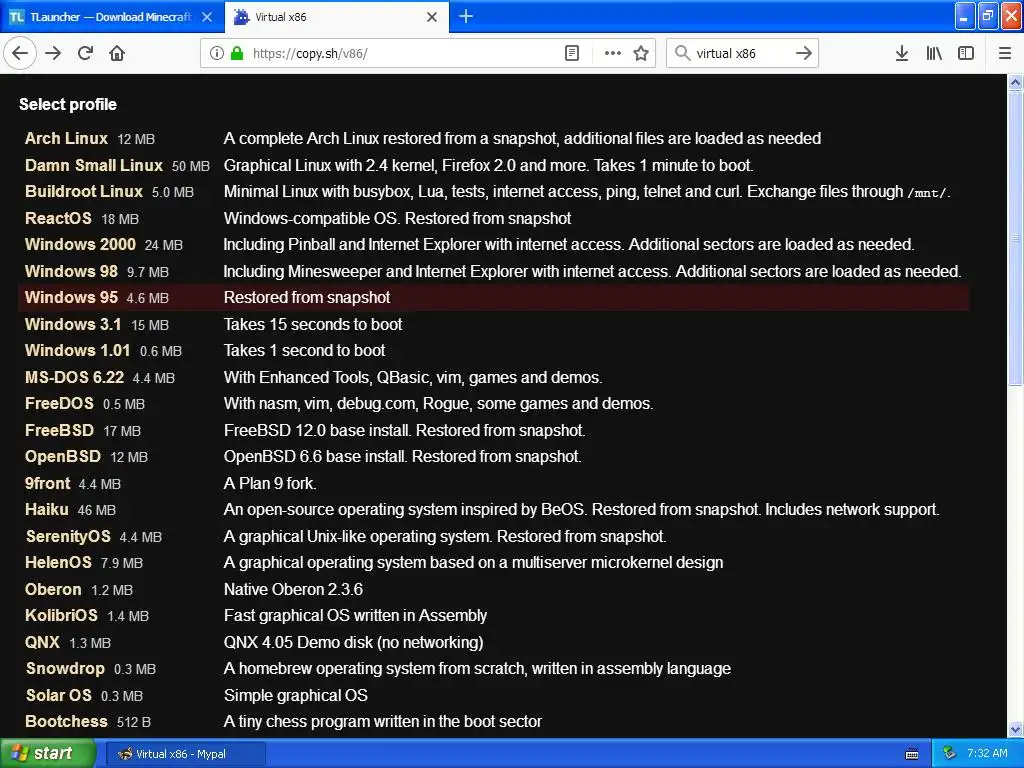Launch the QNX profile
The image size is (1024, 768).
coord(42,642)
